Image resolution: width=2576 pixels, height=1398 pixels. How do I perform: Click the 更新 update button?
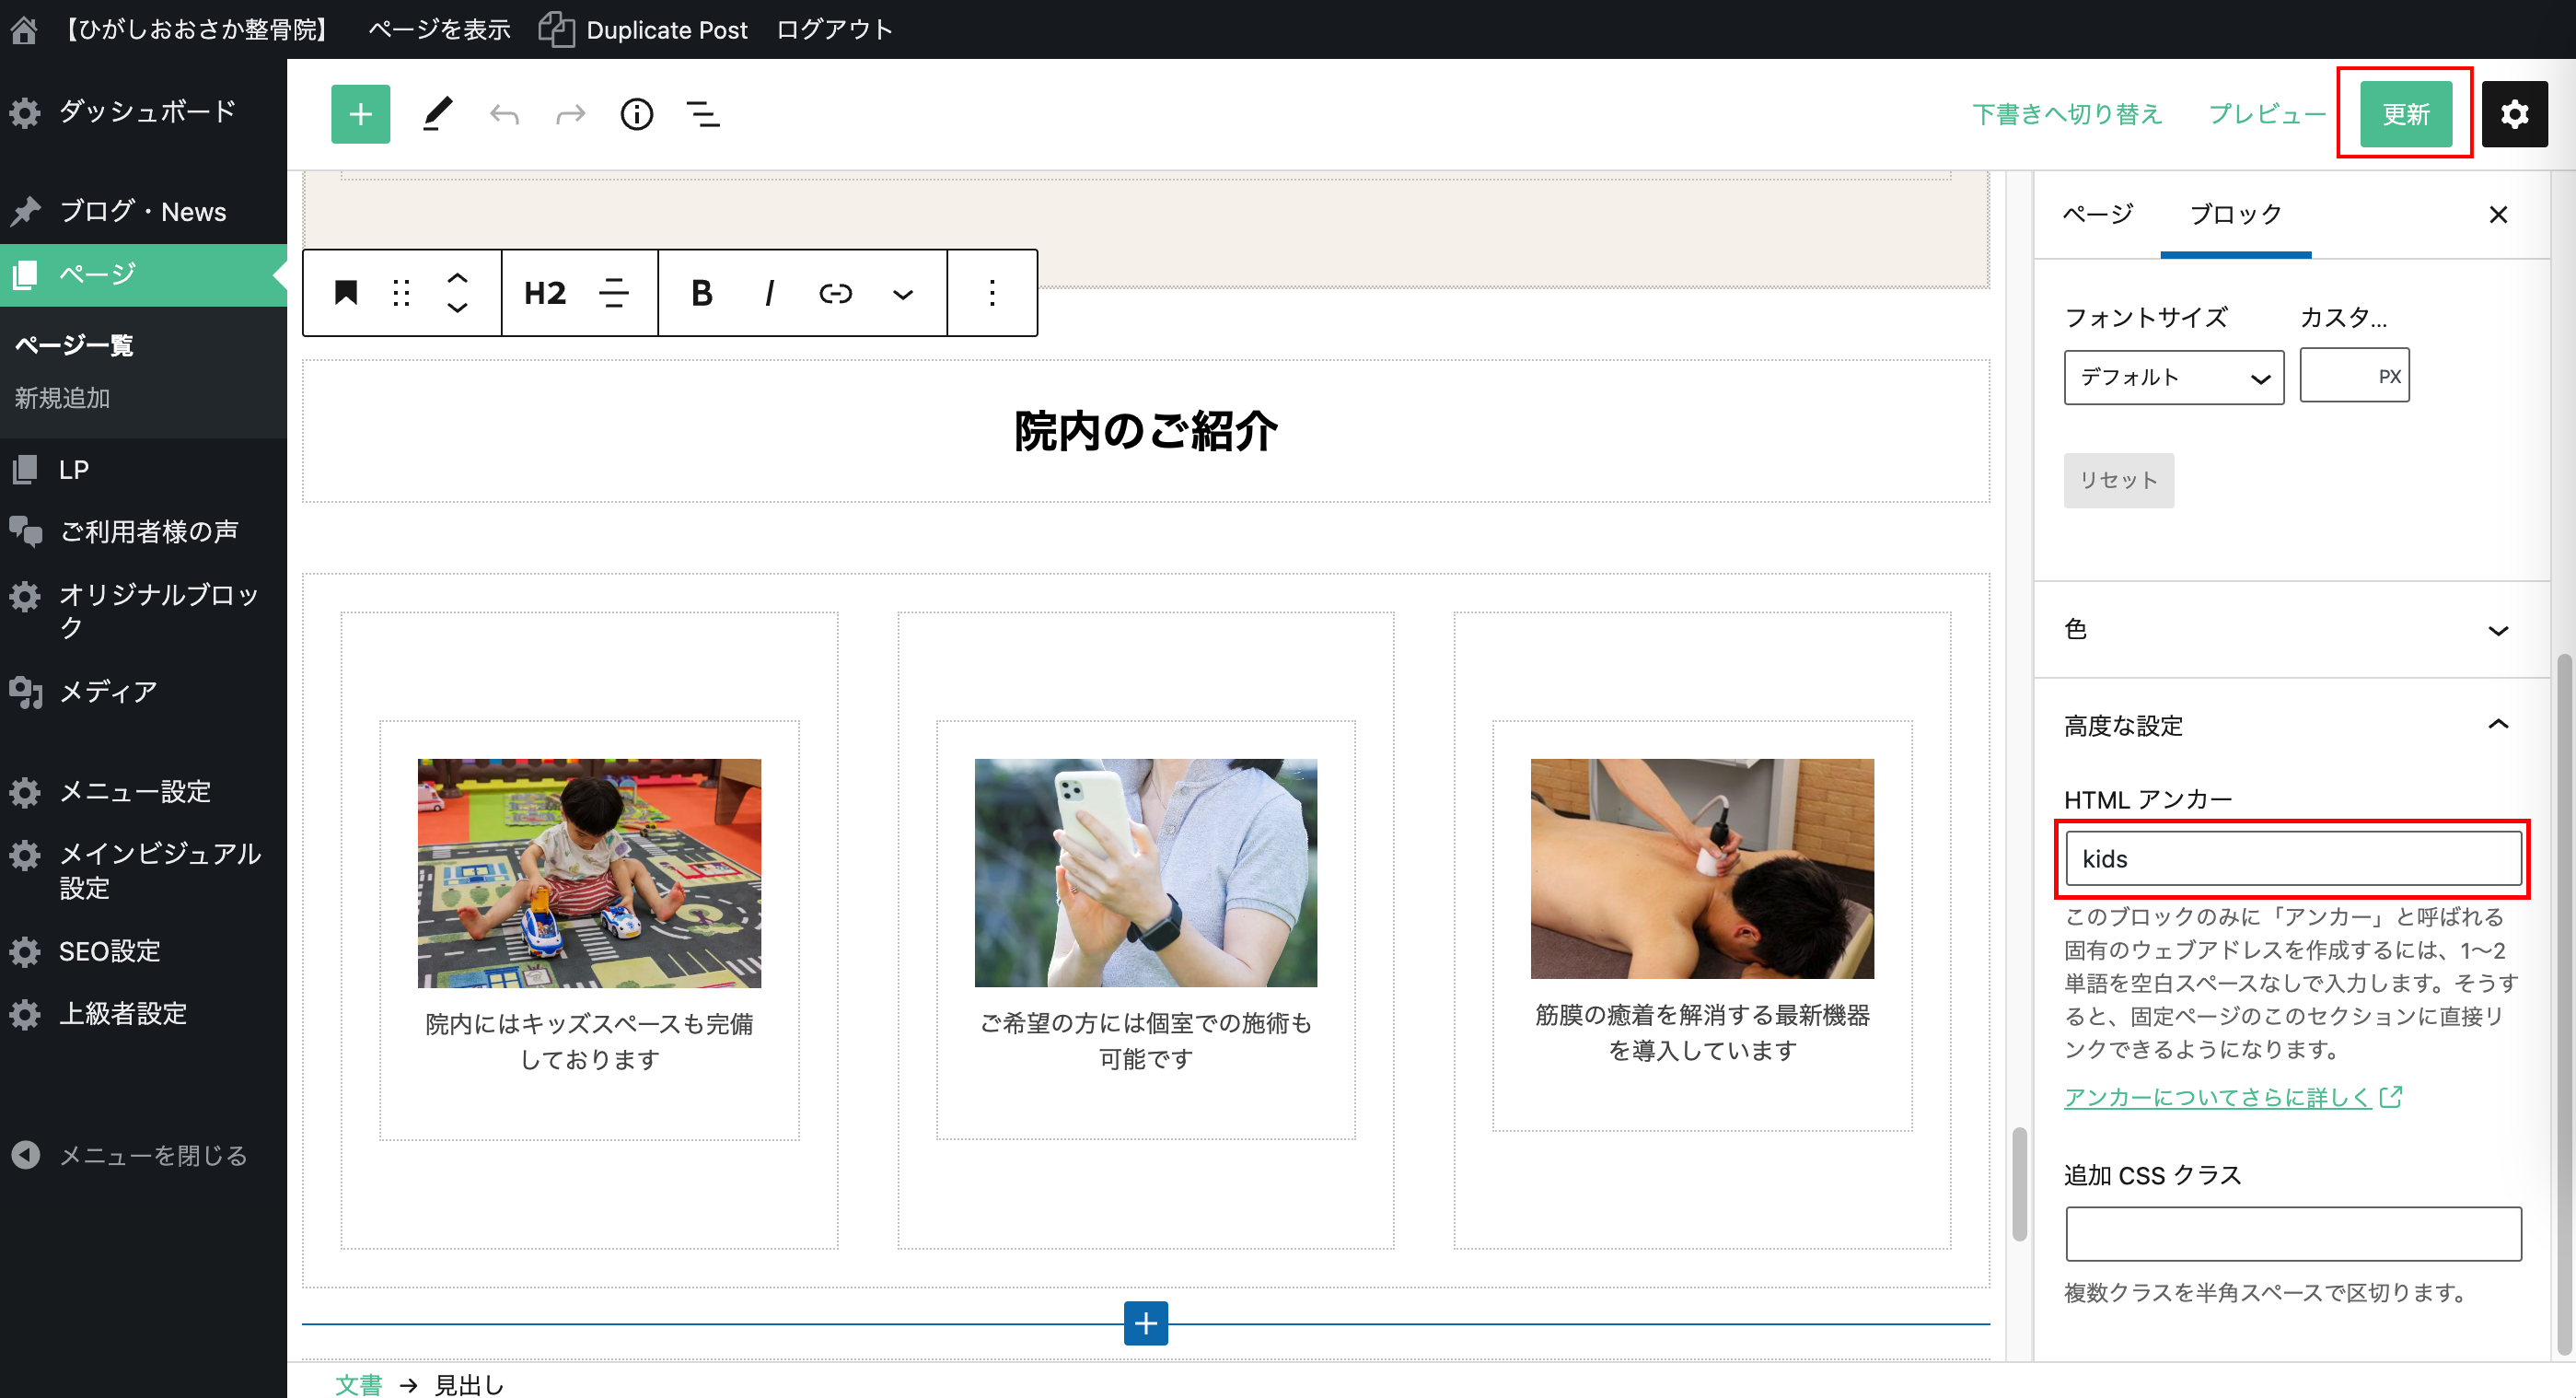2405,114
